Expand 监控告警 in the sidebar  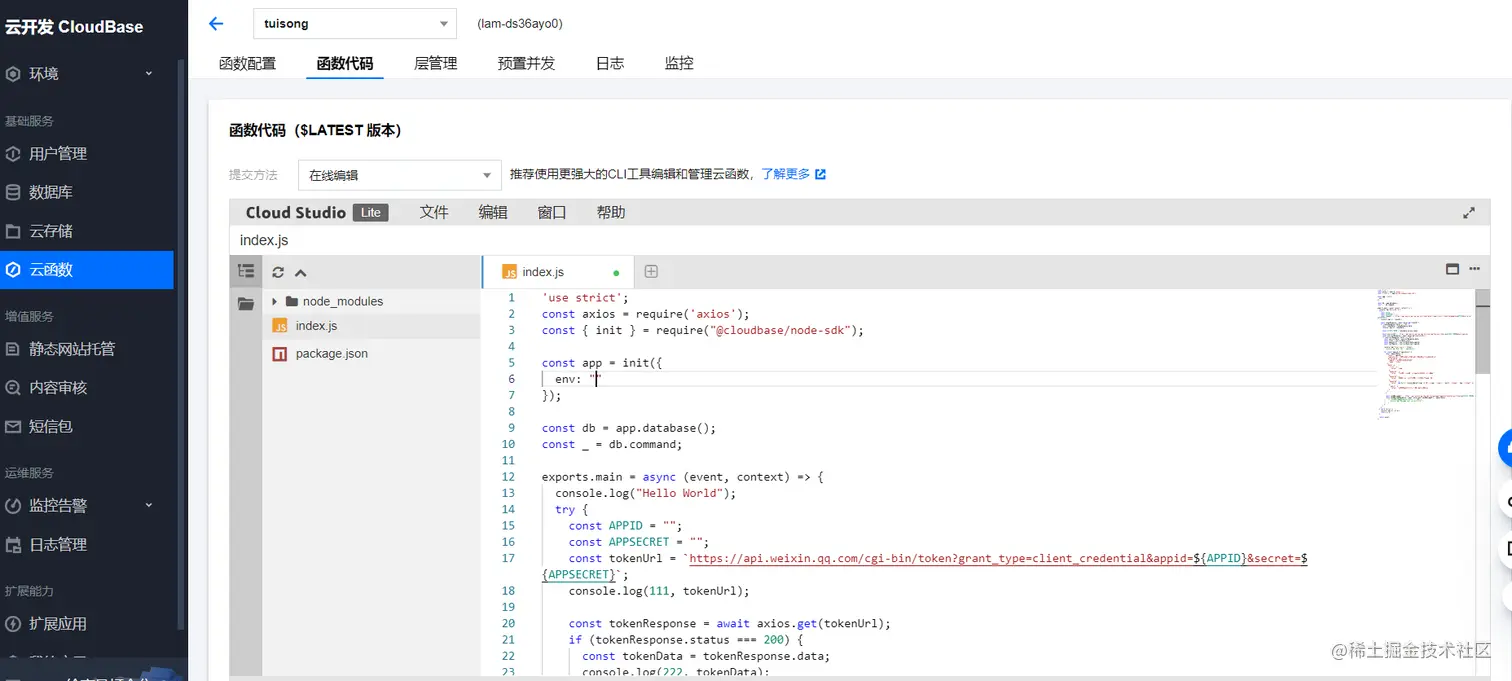point(87,506)
